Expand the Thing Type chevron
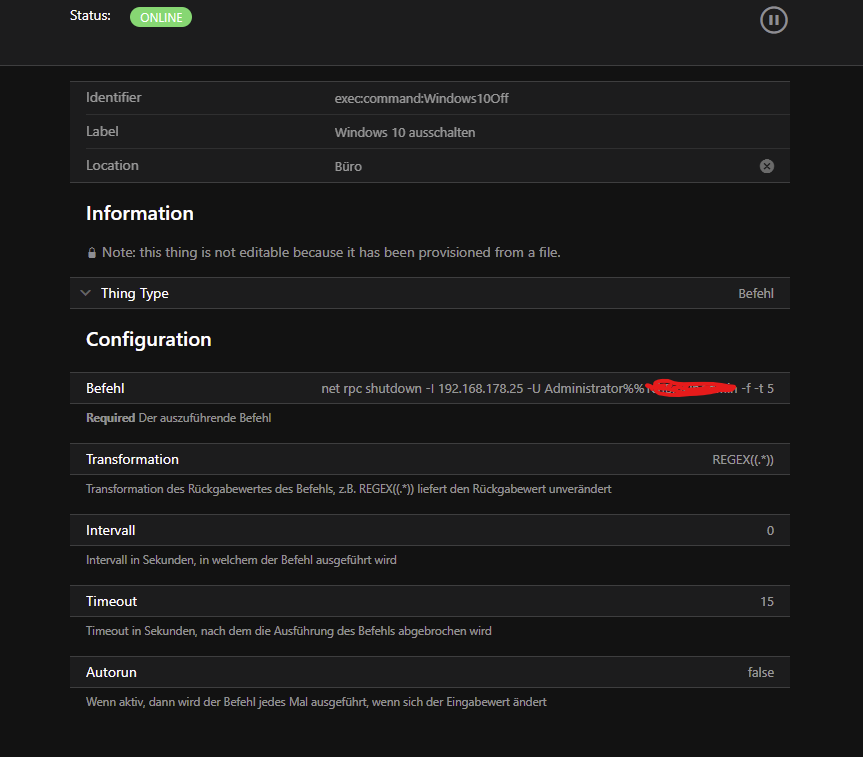Viewport: 863px width, 757px height. click(86, 293)
